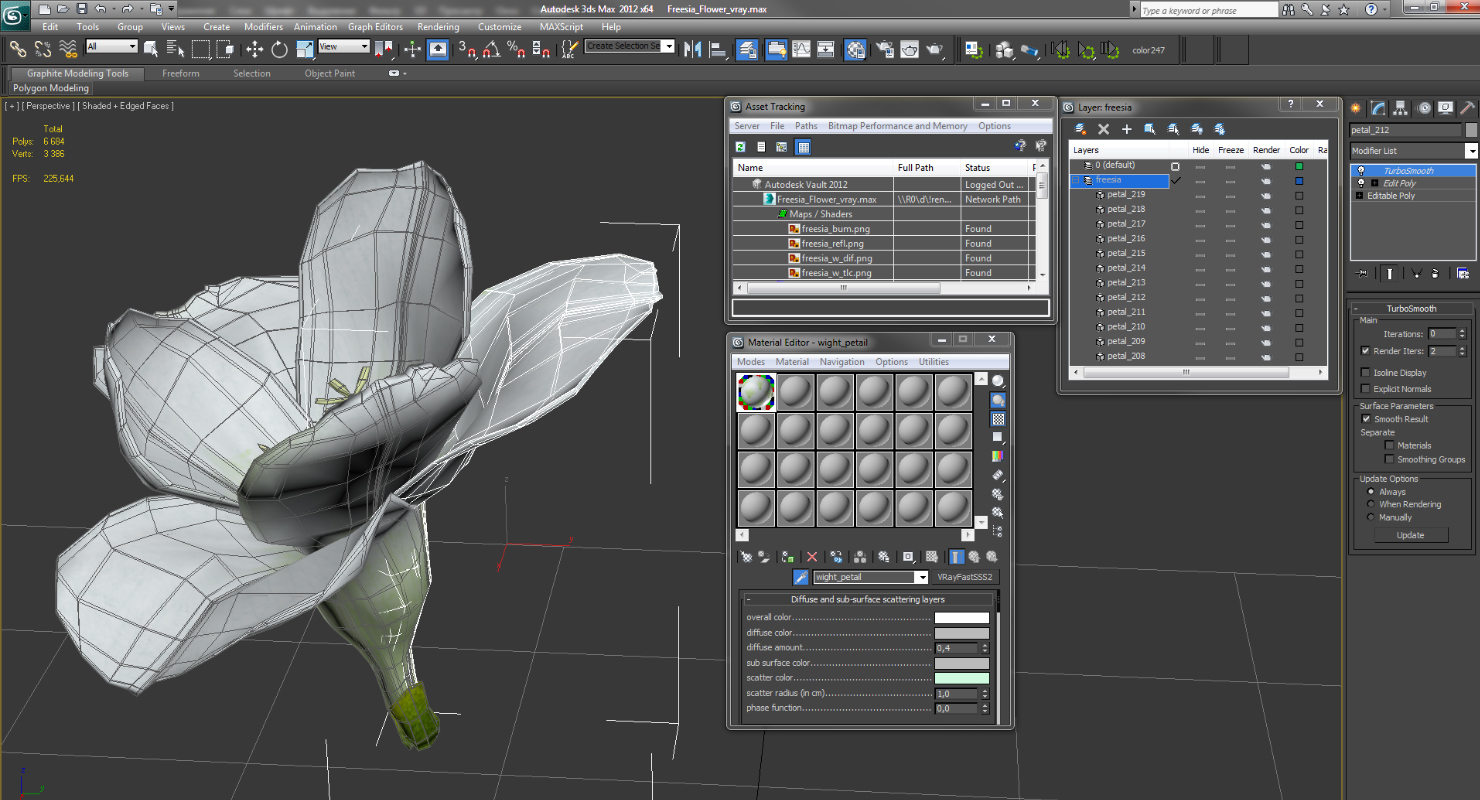The image size is (1480, 800).
Task: Open the Utilities hammer panel tab
Action: [1467, 108]
